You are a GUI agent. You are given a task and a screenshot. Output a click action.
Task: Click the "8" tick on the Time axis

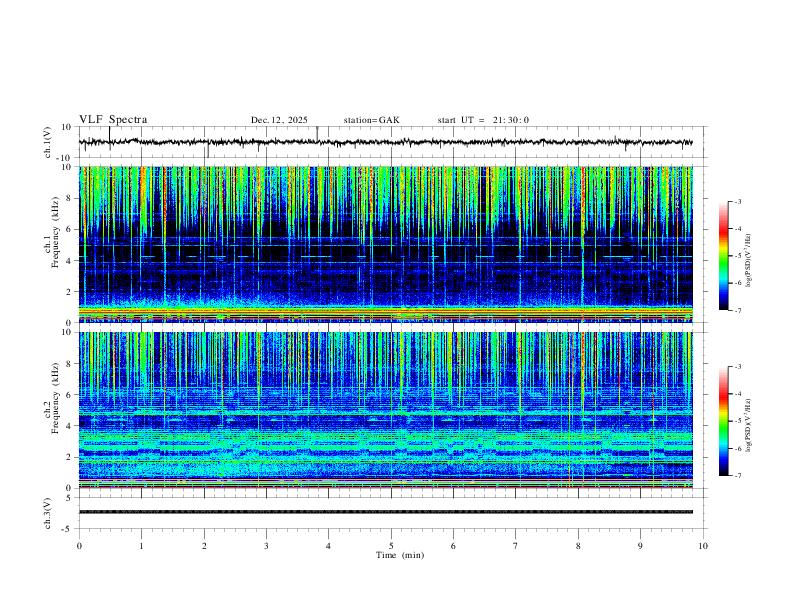pyautogui.click(x=578, y=546)
